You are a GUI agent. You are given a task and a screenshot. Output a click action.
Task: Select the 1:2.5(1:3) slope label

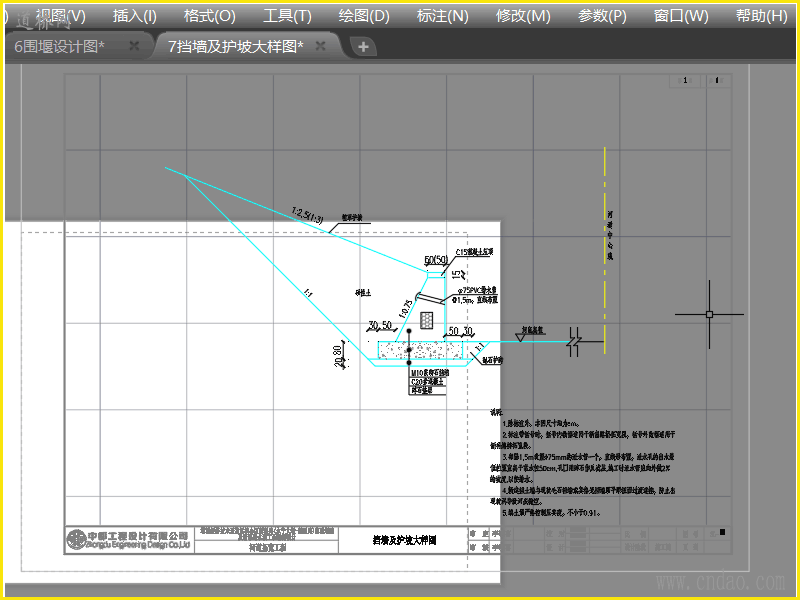tap(307, 215)
